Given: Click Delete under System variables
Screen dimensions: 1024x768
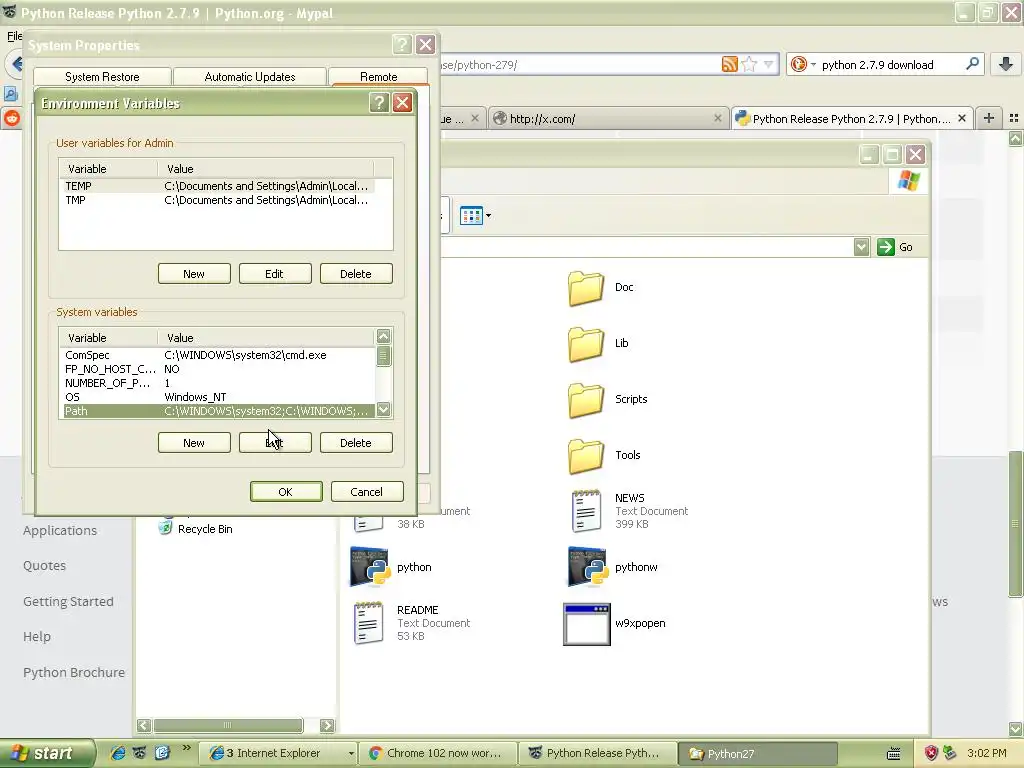Looking at the screenshot, I should coord(356,443).
